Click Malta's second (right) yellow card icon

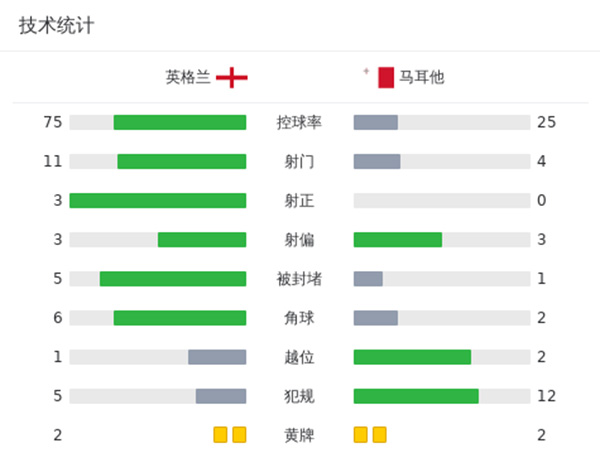click(380, 435)
